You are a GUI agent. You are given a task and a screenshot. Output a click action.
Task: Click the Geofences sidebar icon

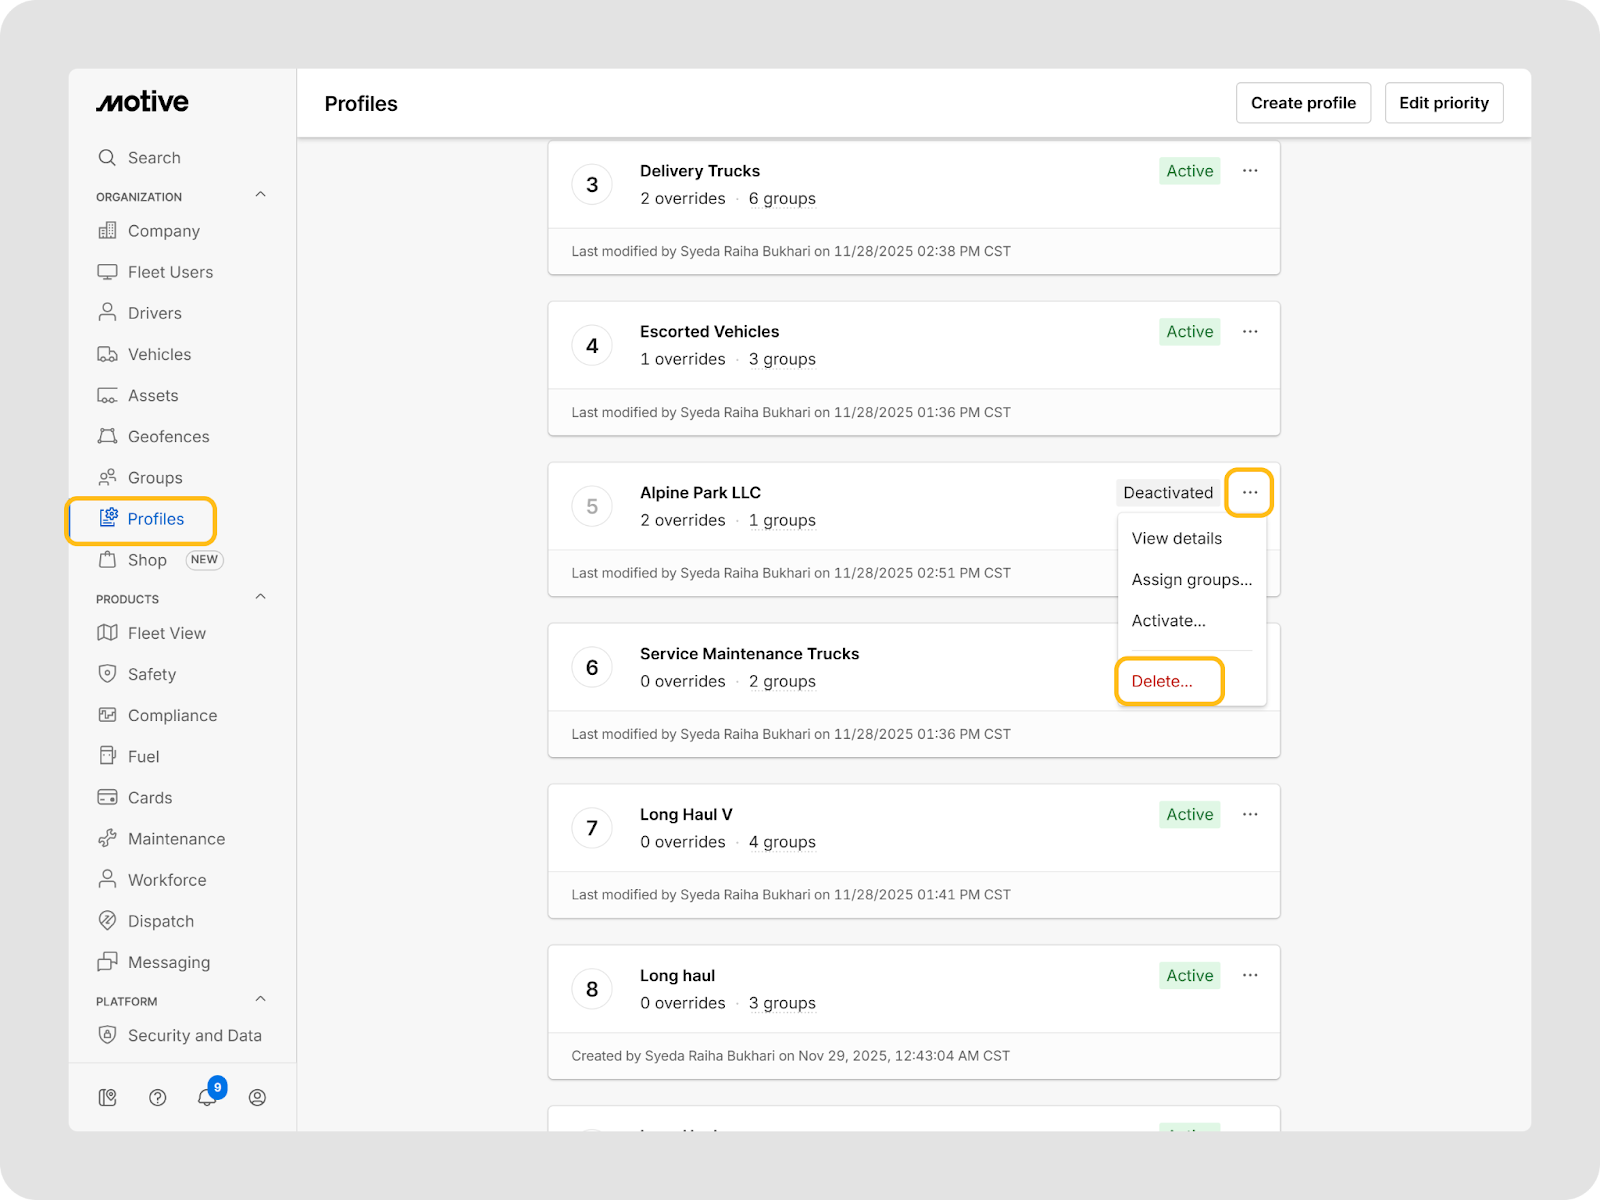107,436
